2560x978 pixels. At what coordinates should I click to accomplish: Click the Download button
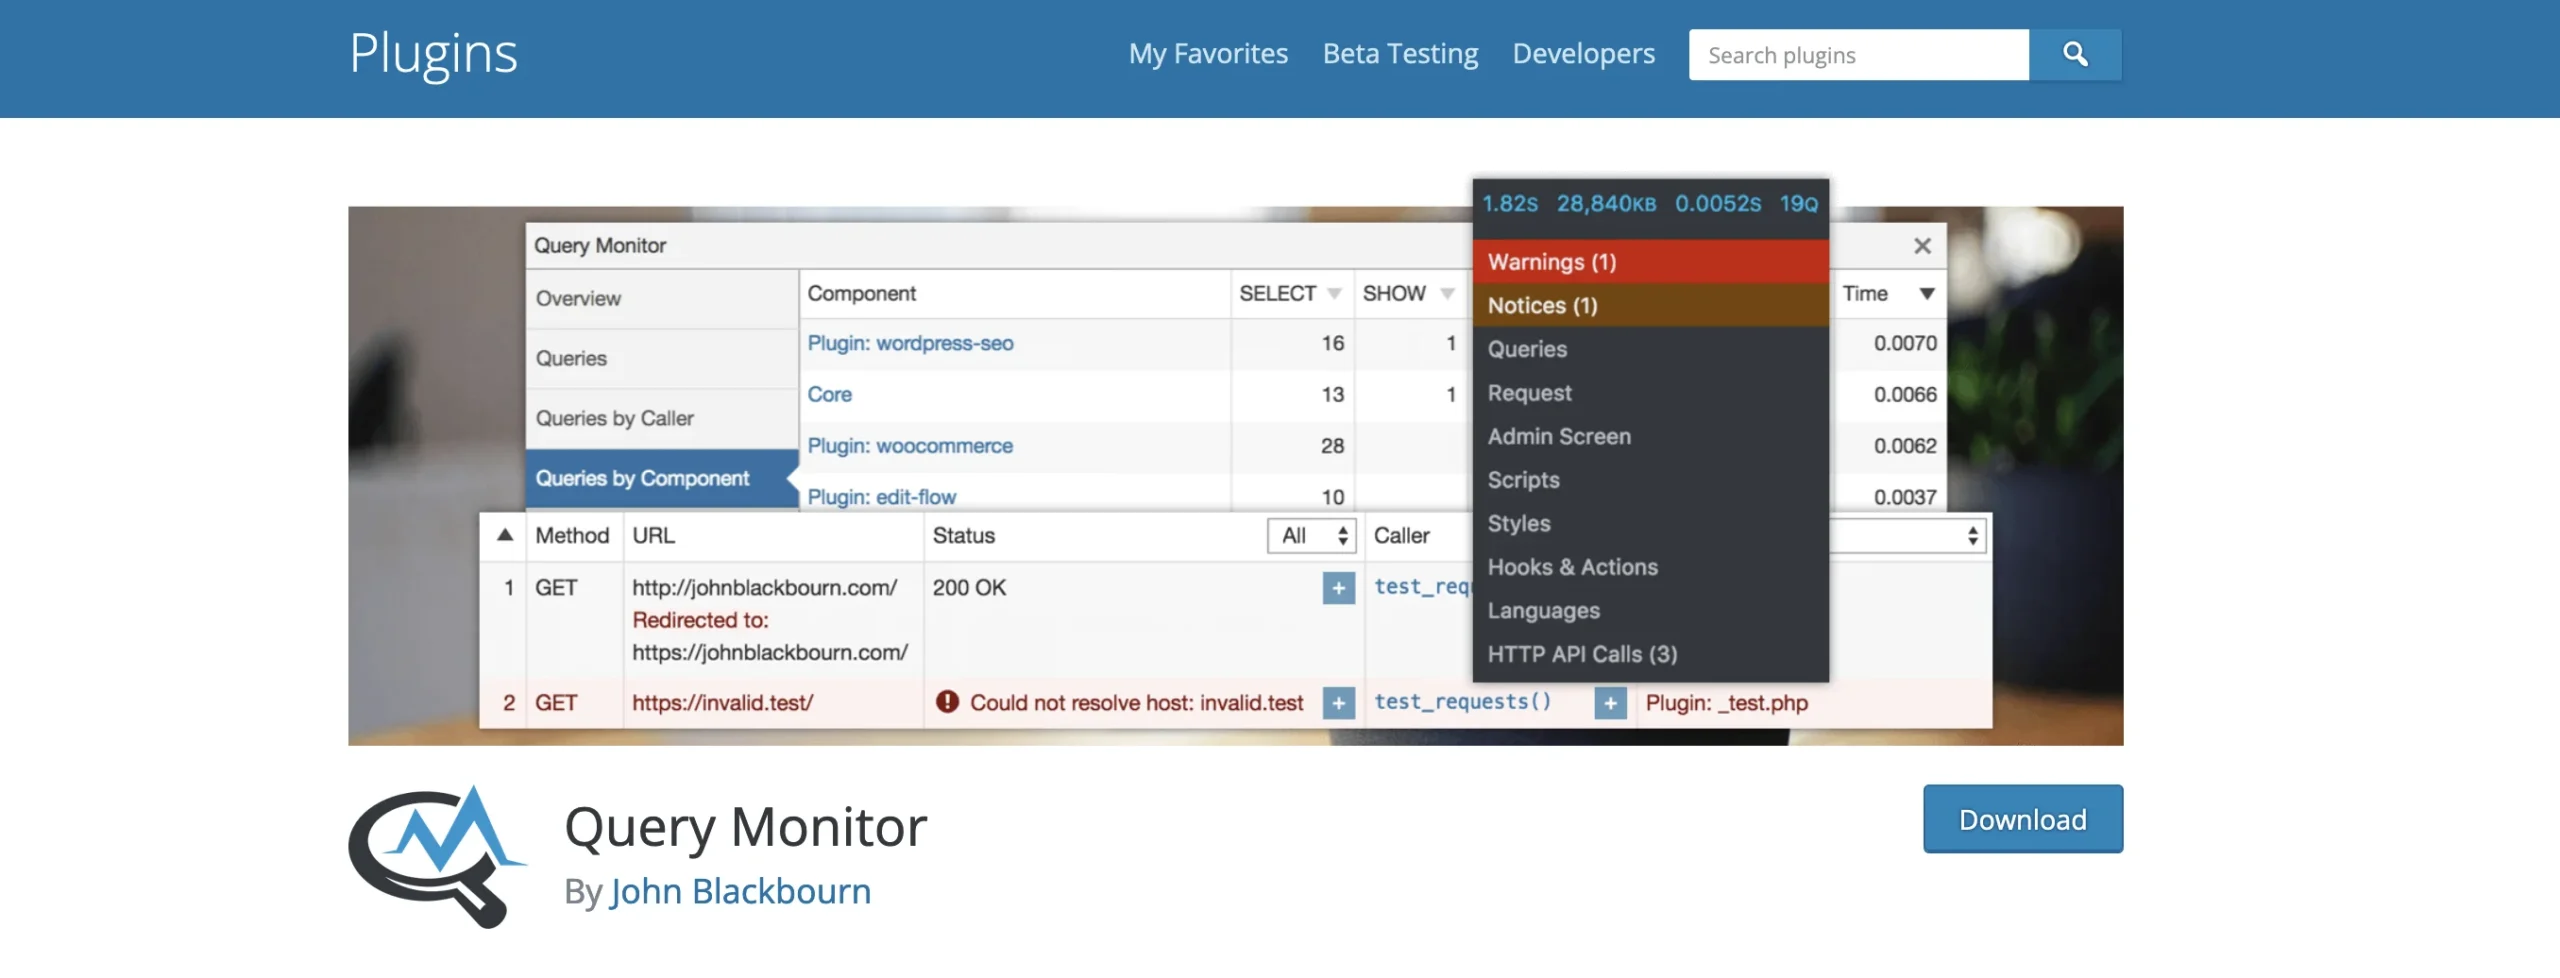click(x=2023, y=819)
